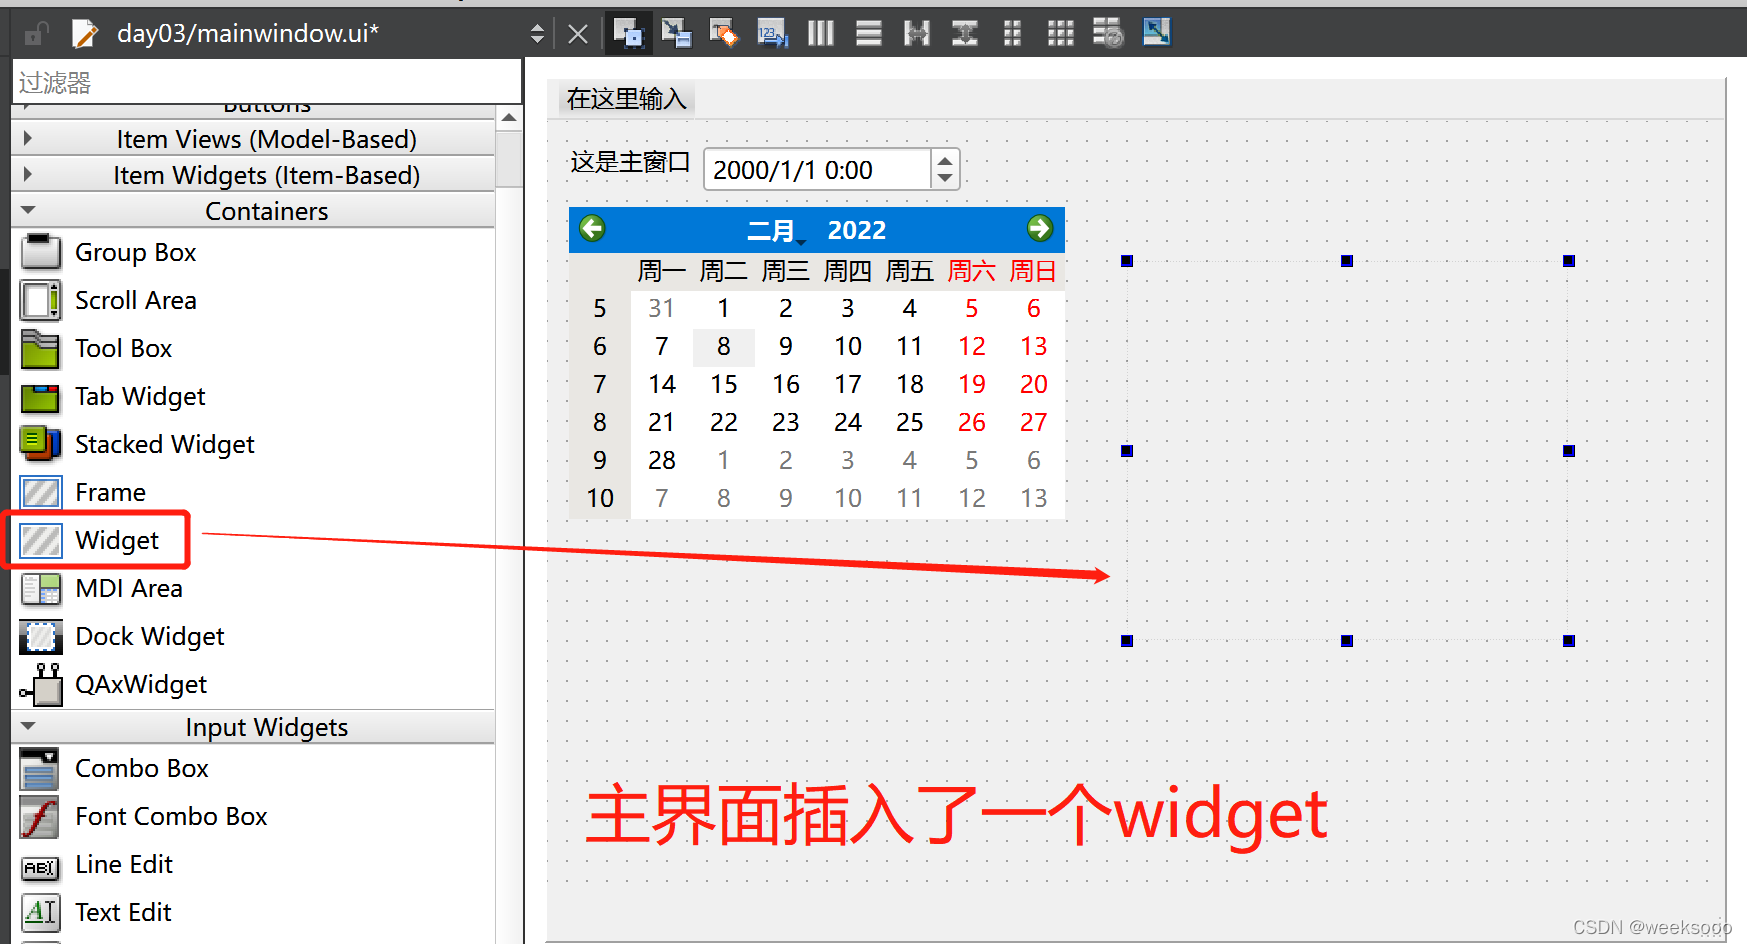Apply Lay Out Vertically to selection
The width and height of the screenshot is (1747, 944).
click(868, 32)
